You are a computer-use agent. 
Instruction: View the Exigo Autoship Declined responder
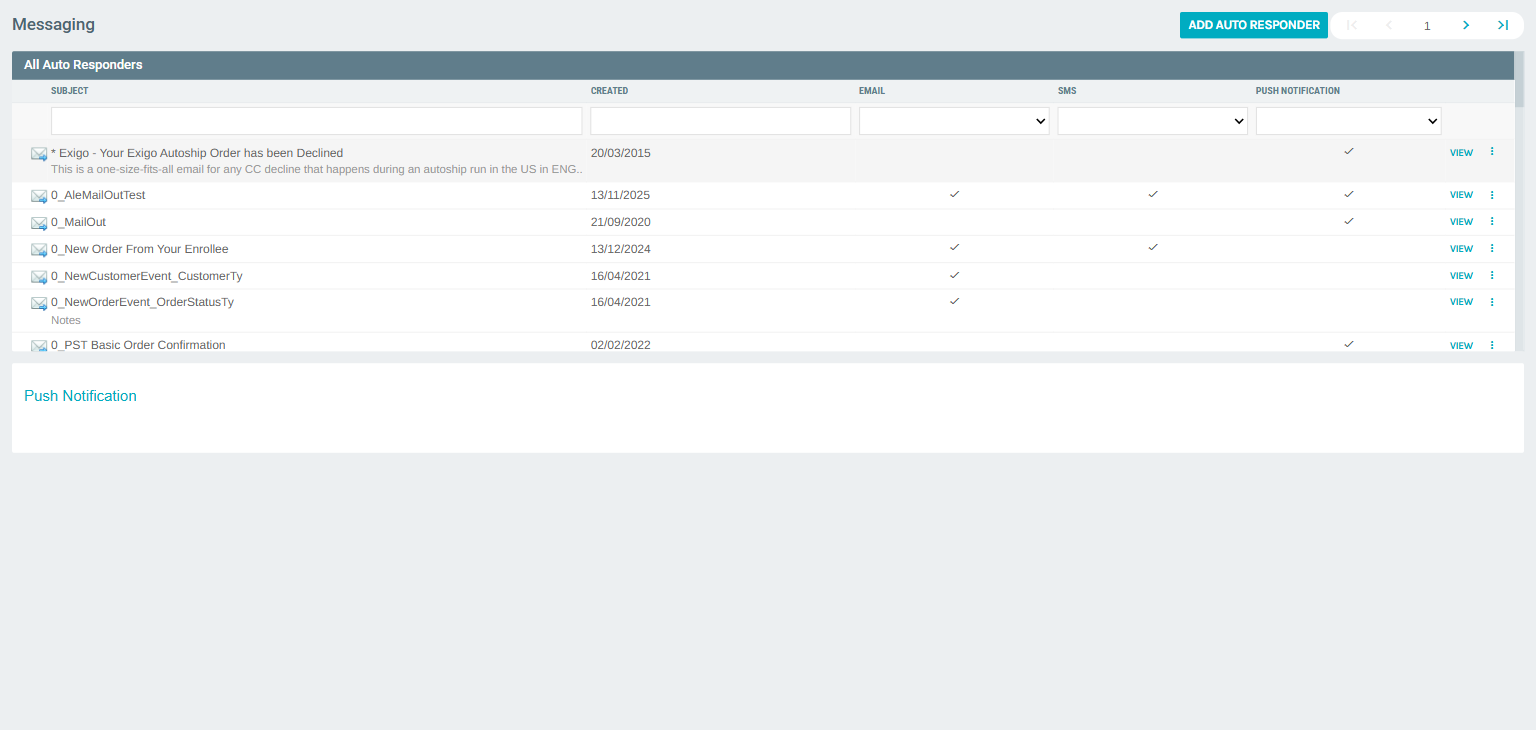tap(1461, 153)
